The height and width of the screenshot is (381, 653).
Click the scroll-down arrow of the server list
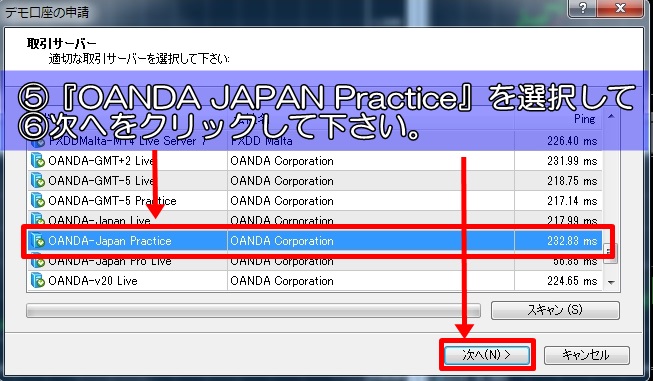(611, 282)
